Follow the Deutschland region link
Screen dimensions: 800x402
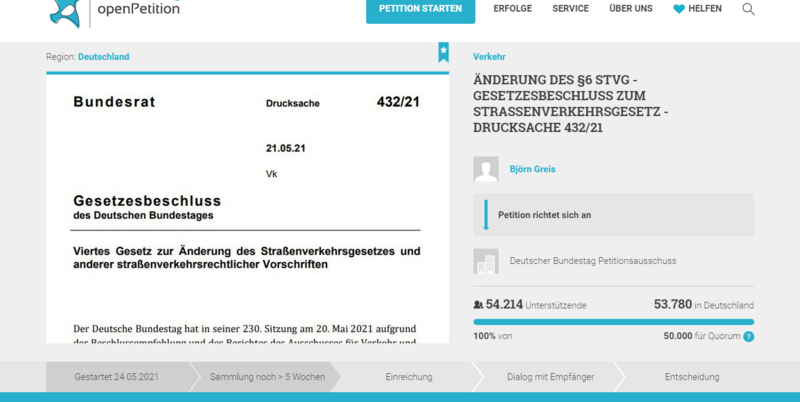click(x=104, y=57)
